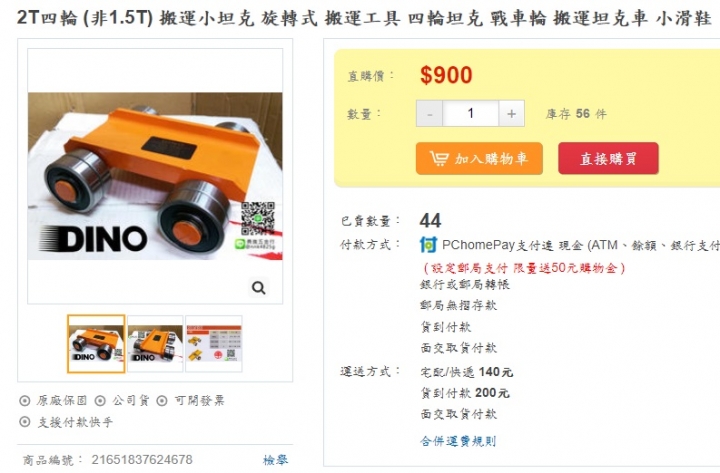Increase quantity with the plus button
Viewport: 720px width, 473px height.
(x=511, y=113)
